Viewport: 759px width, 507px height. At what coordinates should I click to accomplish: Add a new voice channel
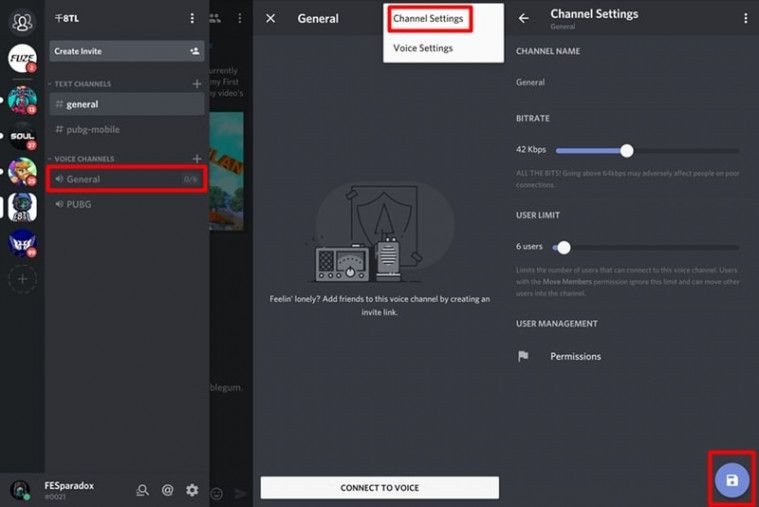pos(197,159)
